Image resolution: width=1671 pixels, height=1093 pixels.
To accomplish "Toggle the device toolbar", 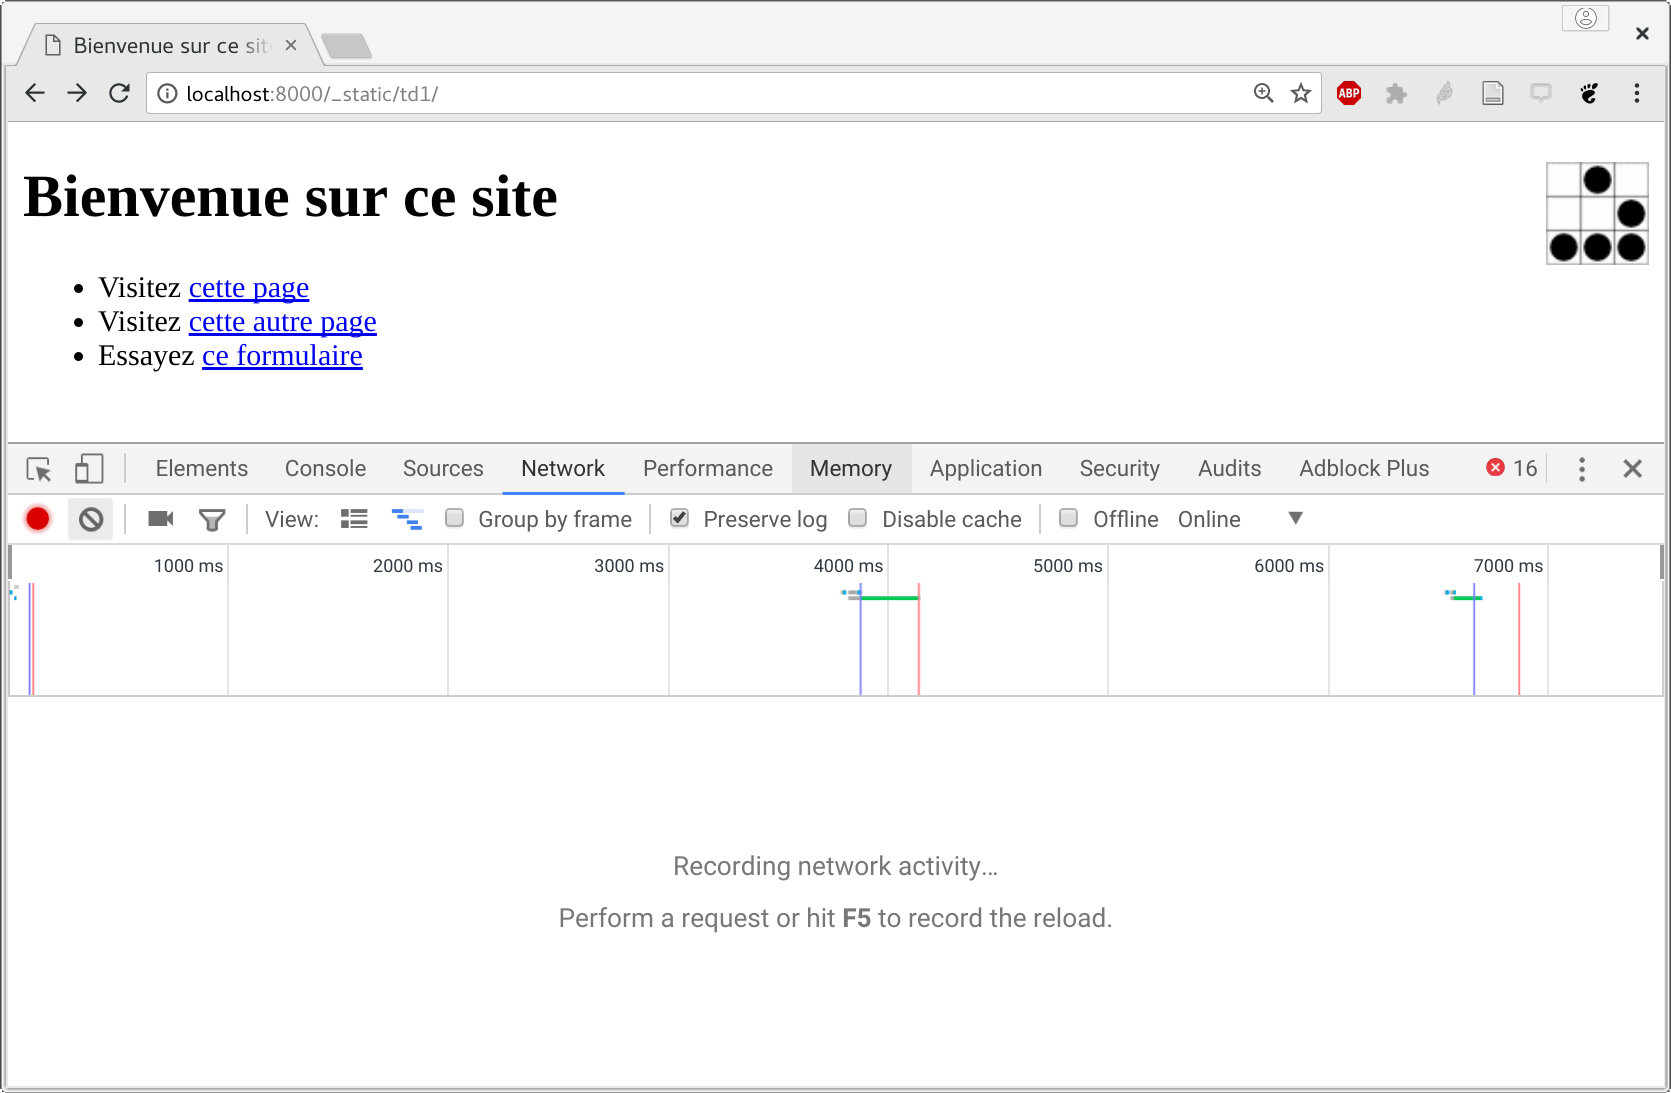I will tap(88, 468).
